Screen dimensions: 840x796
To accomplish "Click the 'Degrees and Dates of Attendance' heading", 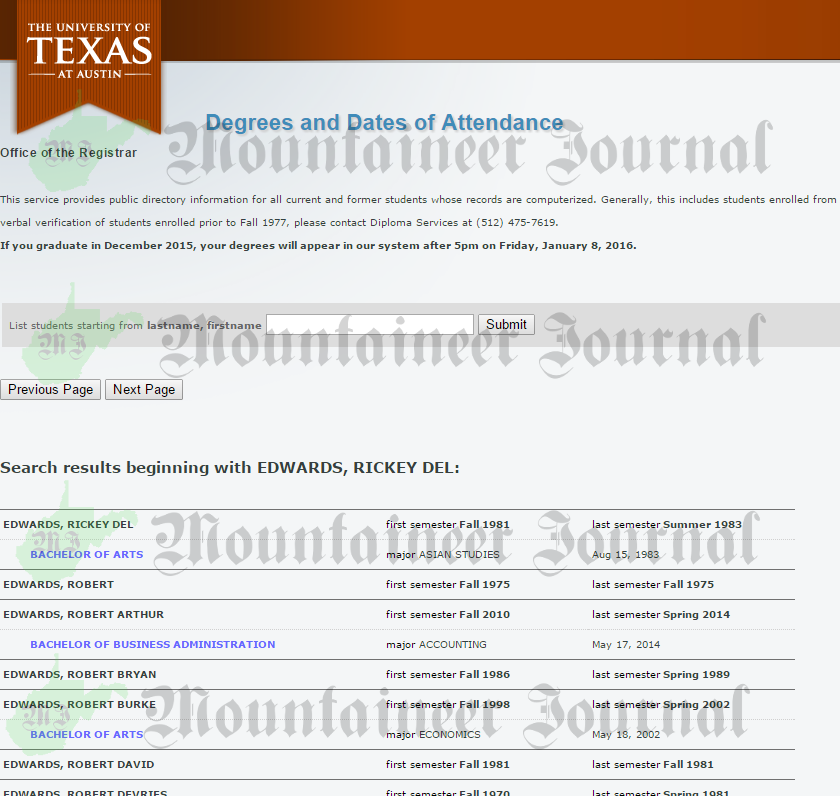I will pyautogui.click(x=385, y=123).
